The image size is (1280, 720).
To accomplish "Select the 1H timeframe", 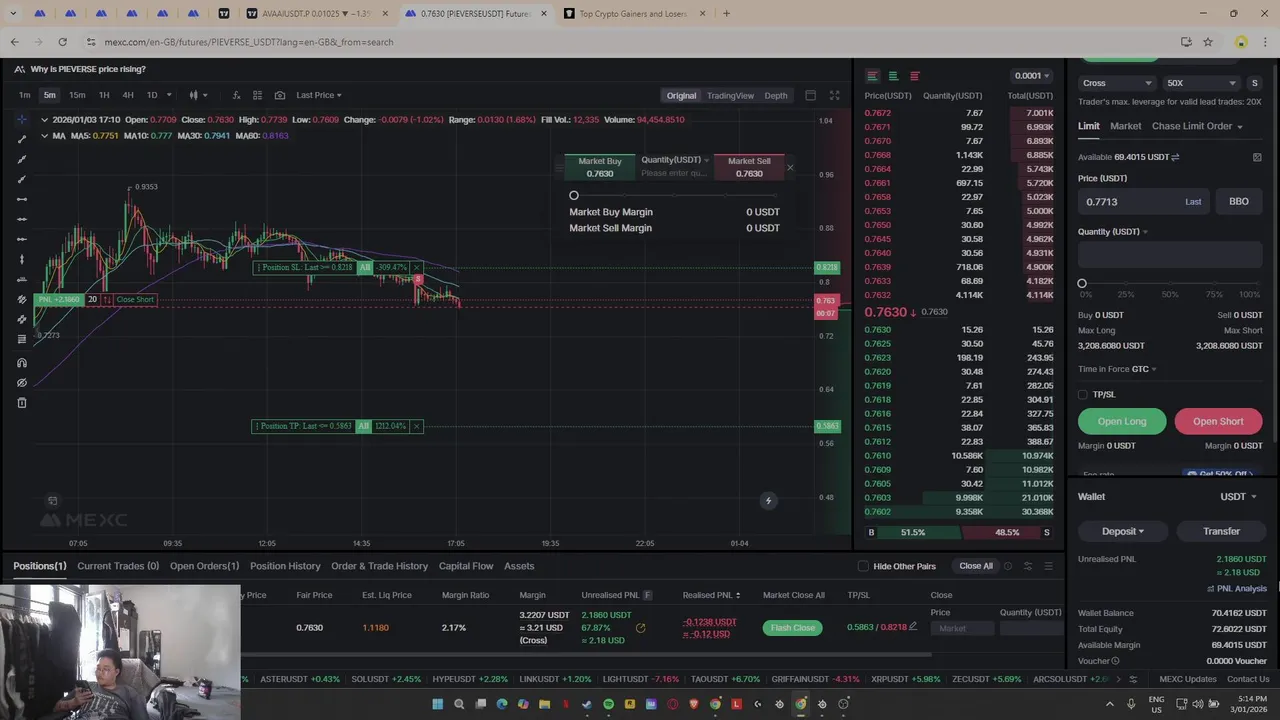I will [104, 95].
